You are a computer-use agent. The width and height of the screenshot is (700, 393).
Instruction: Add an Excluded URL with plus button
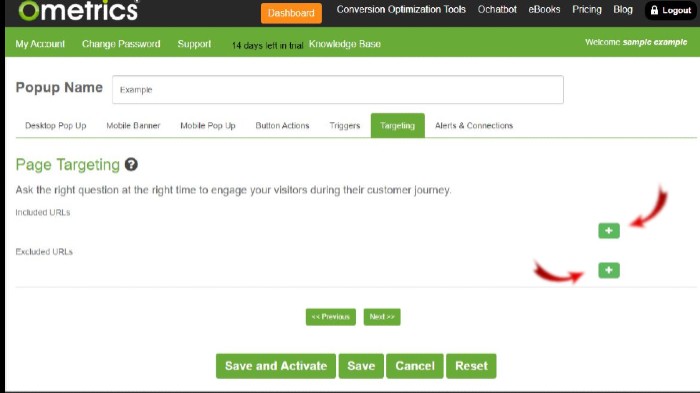point(609,270)
